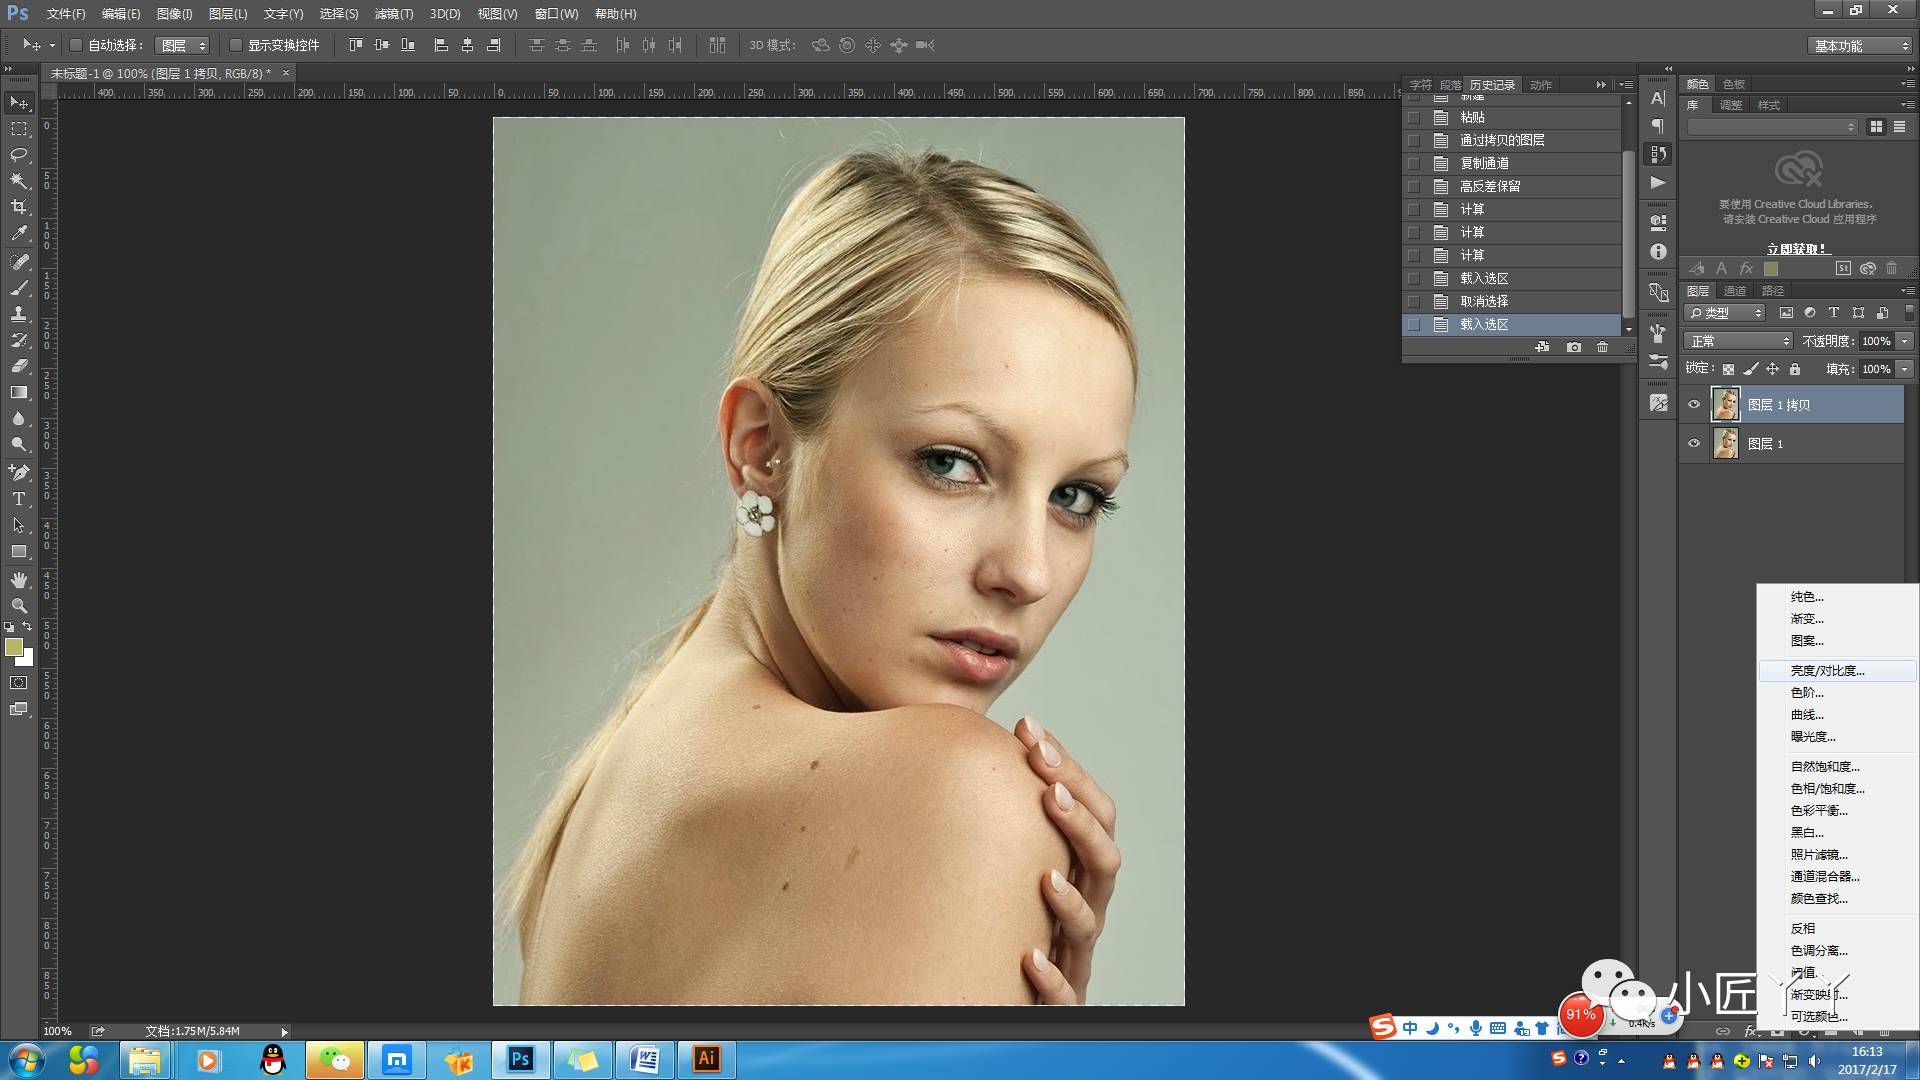Create new snapshot in History panel
The image size is (1920, 1080).
pos(1574,347)
